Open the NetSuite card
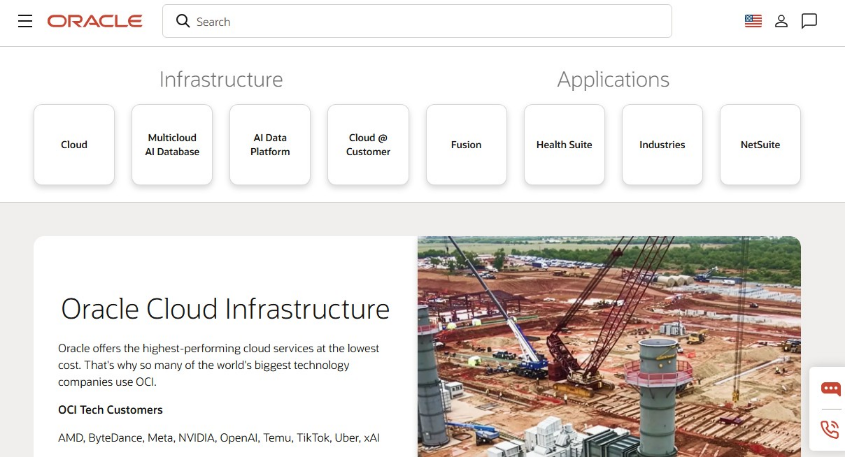The image size is (845, 457). point(760,144)
